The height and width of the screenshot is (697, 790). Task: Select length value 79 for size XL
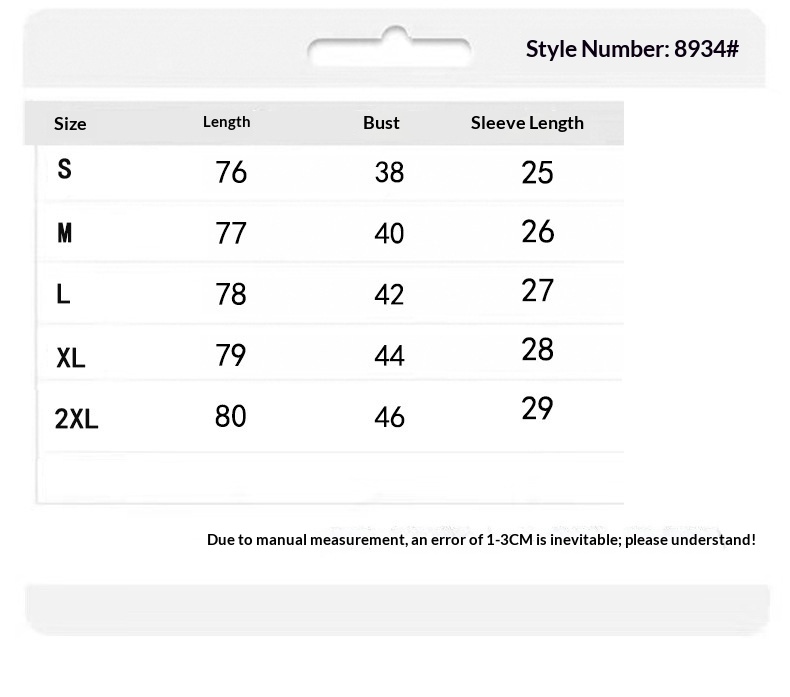[x=231, y=356]
